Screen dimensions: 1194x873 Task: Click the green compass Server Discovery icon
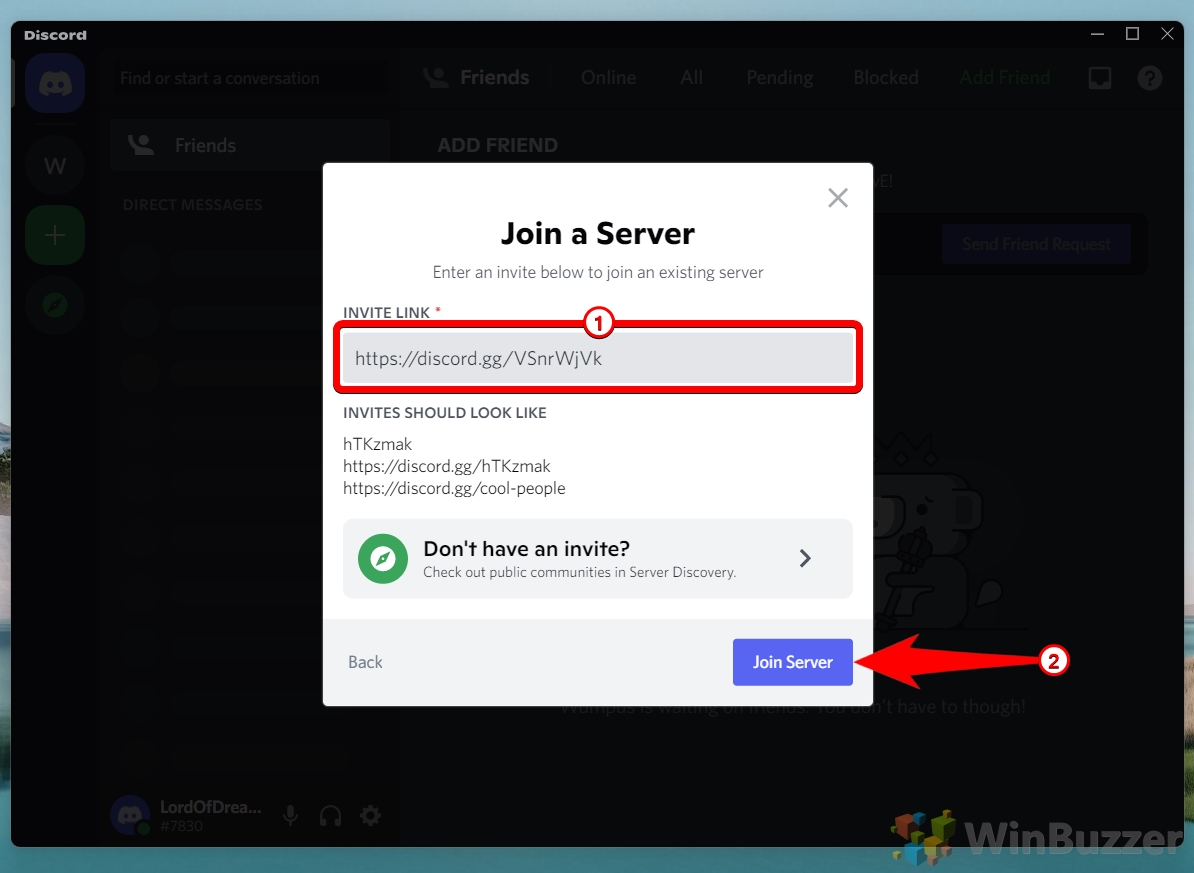pyautogui.click(x=383, y=558)
